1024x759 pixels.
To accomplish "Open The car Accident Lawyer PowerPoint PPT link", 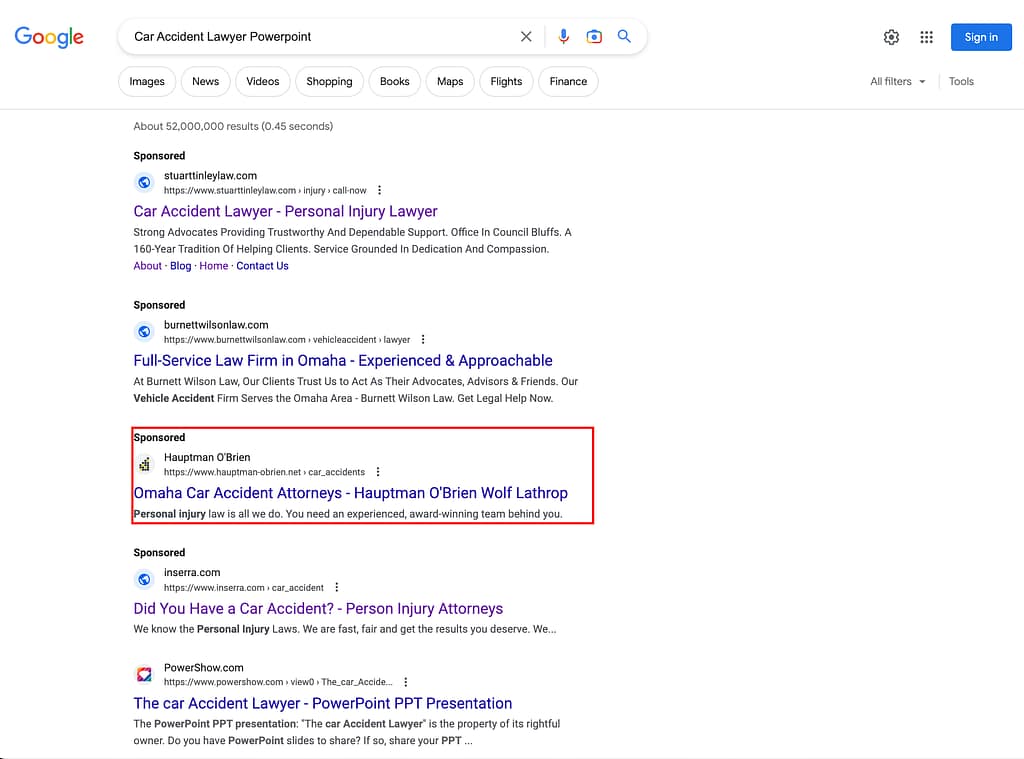I will coord(323,703).
